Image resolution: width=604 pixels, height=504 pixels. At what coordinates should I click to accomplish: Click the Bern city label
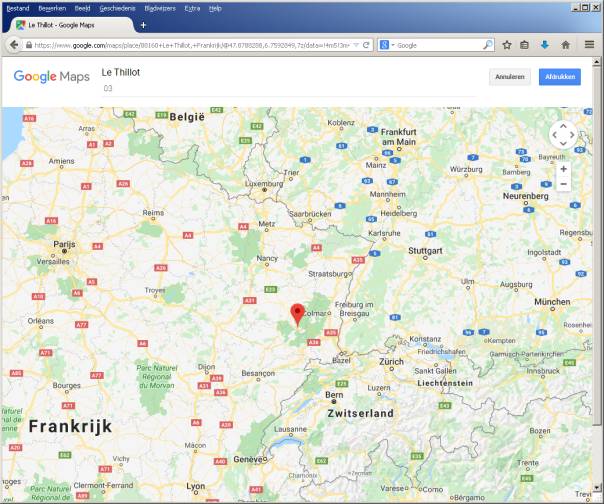point(334,395)
